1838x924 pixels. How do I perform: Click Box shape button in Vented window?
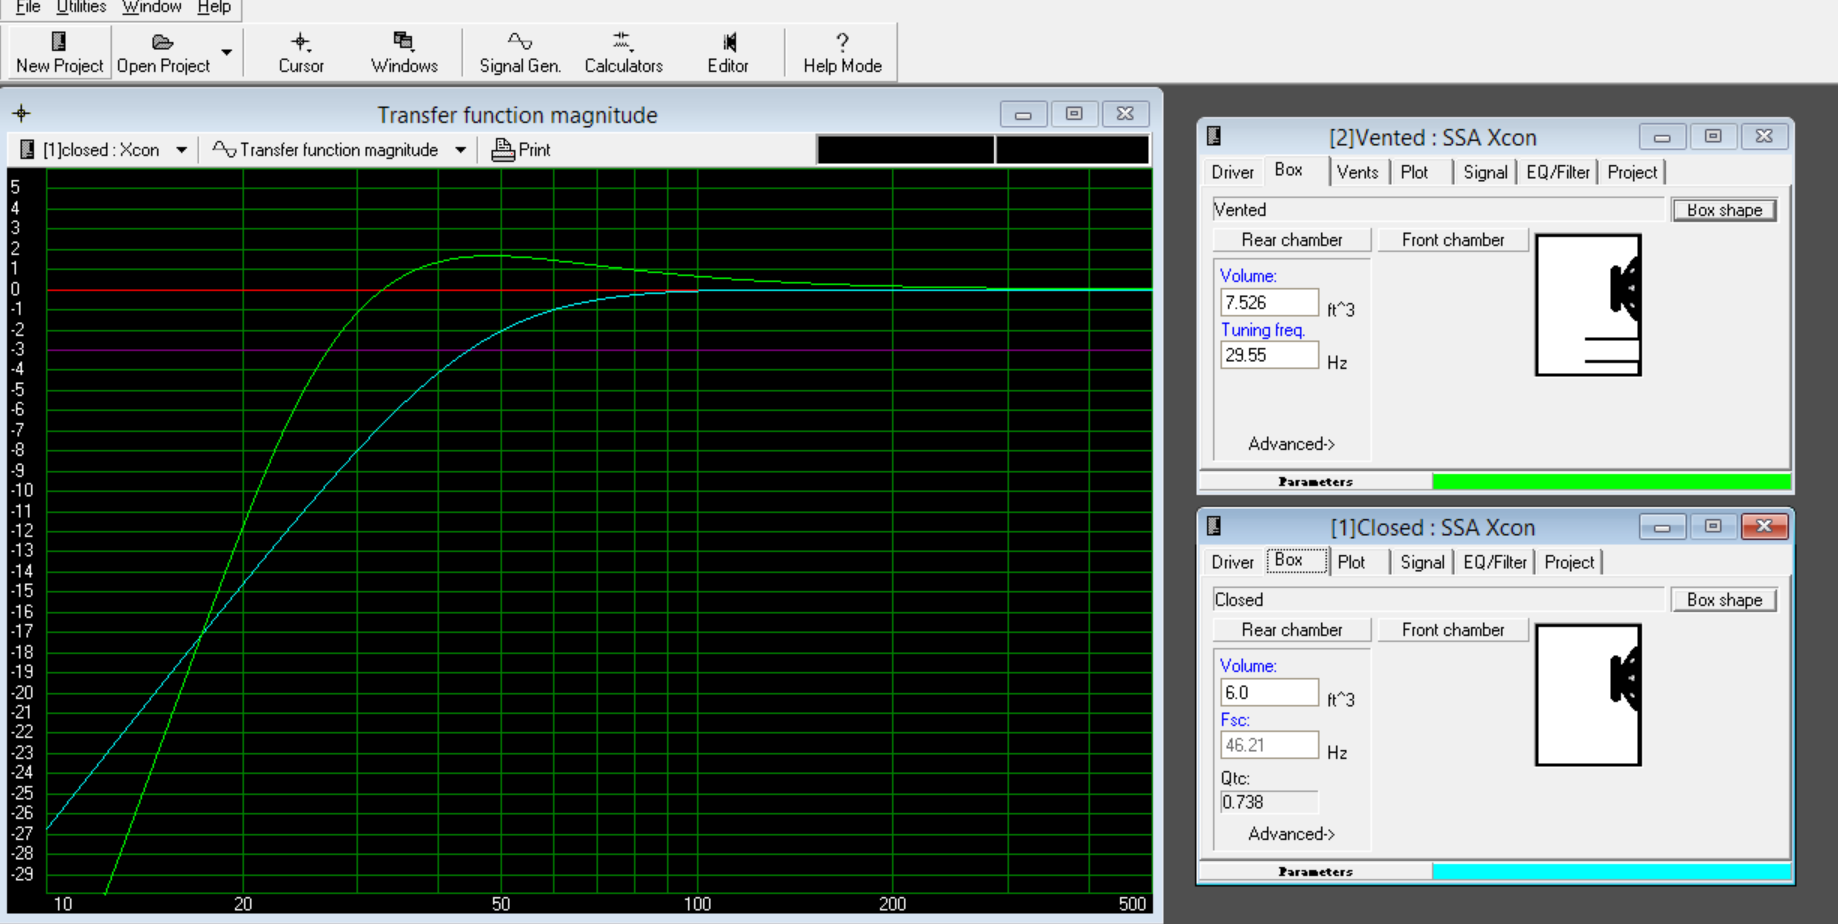[1724, 210]
